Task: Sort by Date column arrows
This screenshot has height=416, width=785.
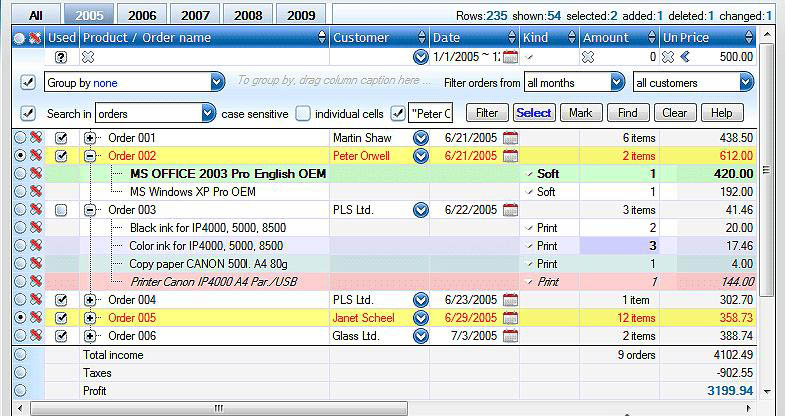Action: point(512,38)
